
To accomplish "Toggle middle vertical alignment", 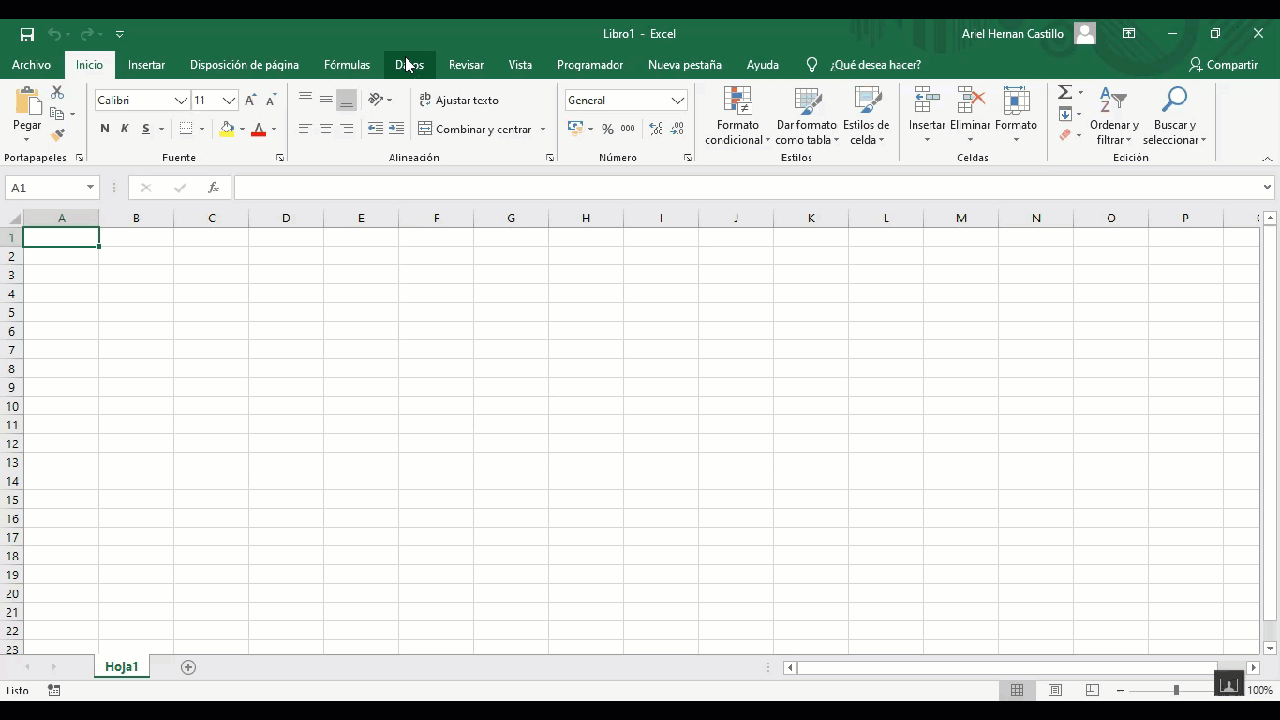I will tap(326, 100).
